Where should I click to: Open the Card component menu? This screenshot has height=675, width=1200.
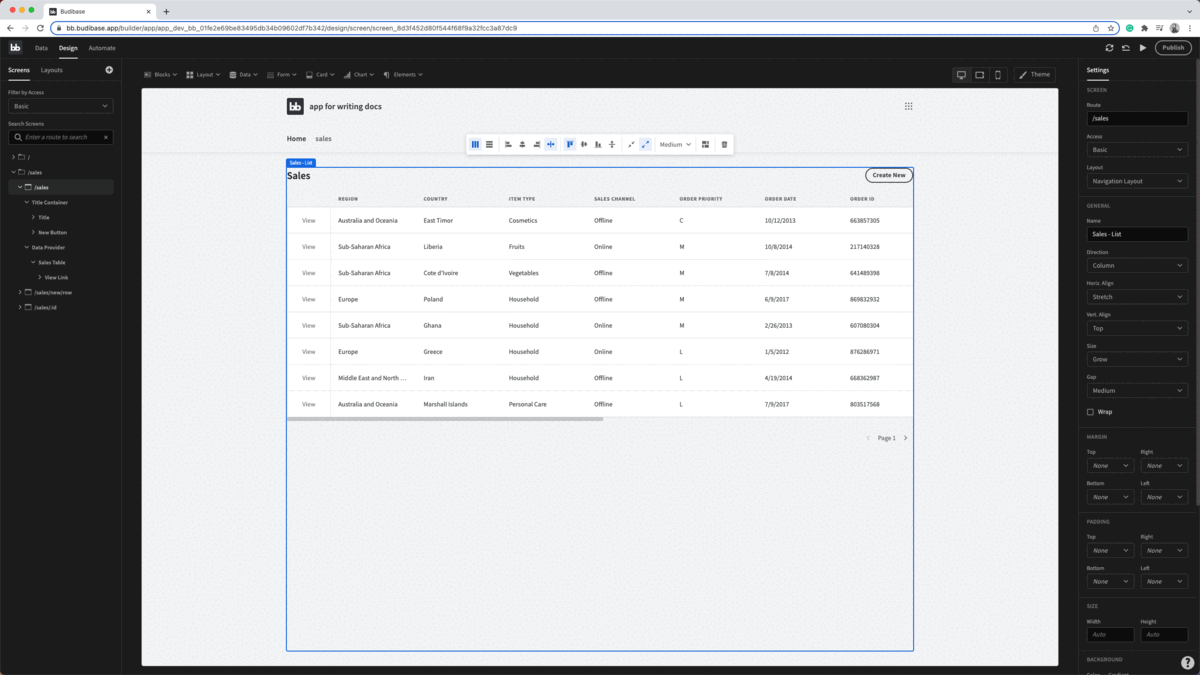319,75
